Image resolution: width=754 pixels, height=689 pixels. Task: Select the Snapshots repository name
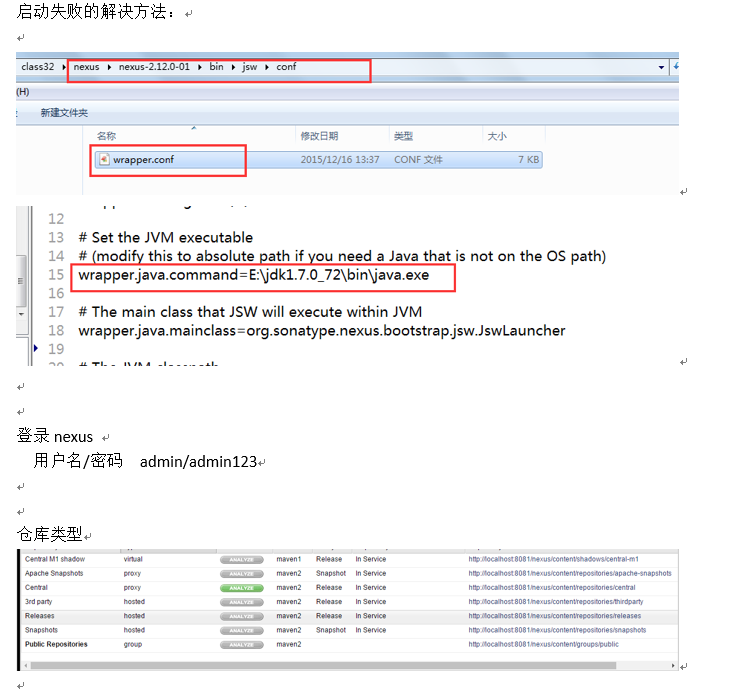point(41,630)
